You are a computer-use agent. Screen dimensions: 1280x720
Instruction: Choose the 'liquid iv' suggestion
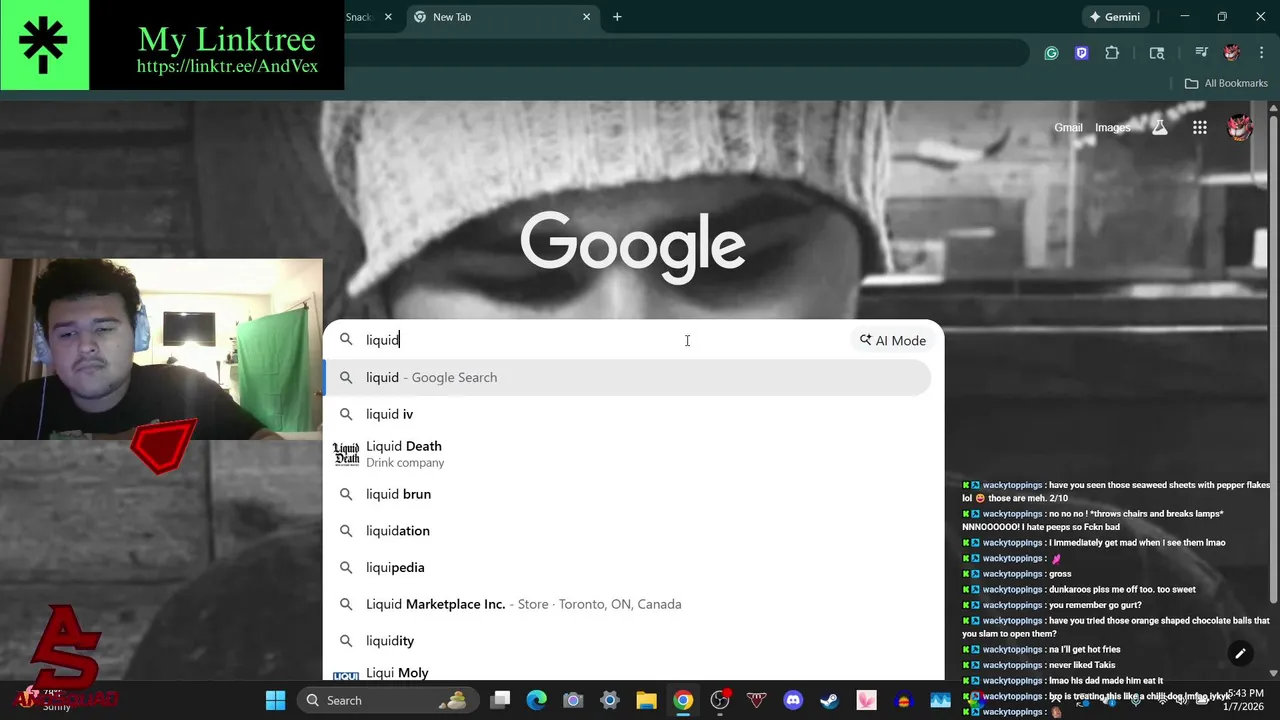click(628, 414)
